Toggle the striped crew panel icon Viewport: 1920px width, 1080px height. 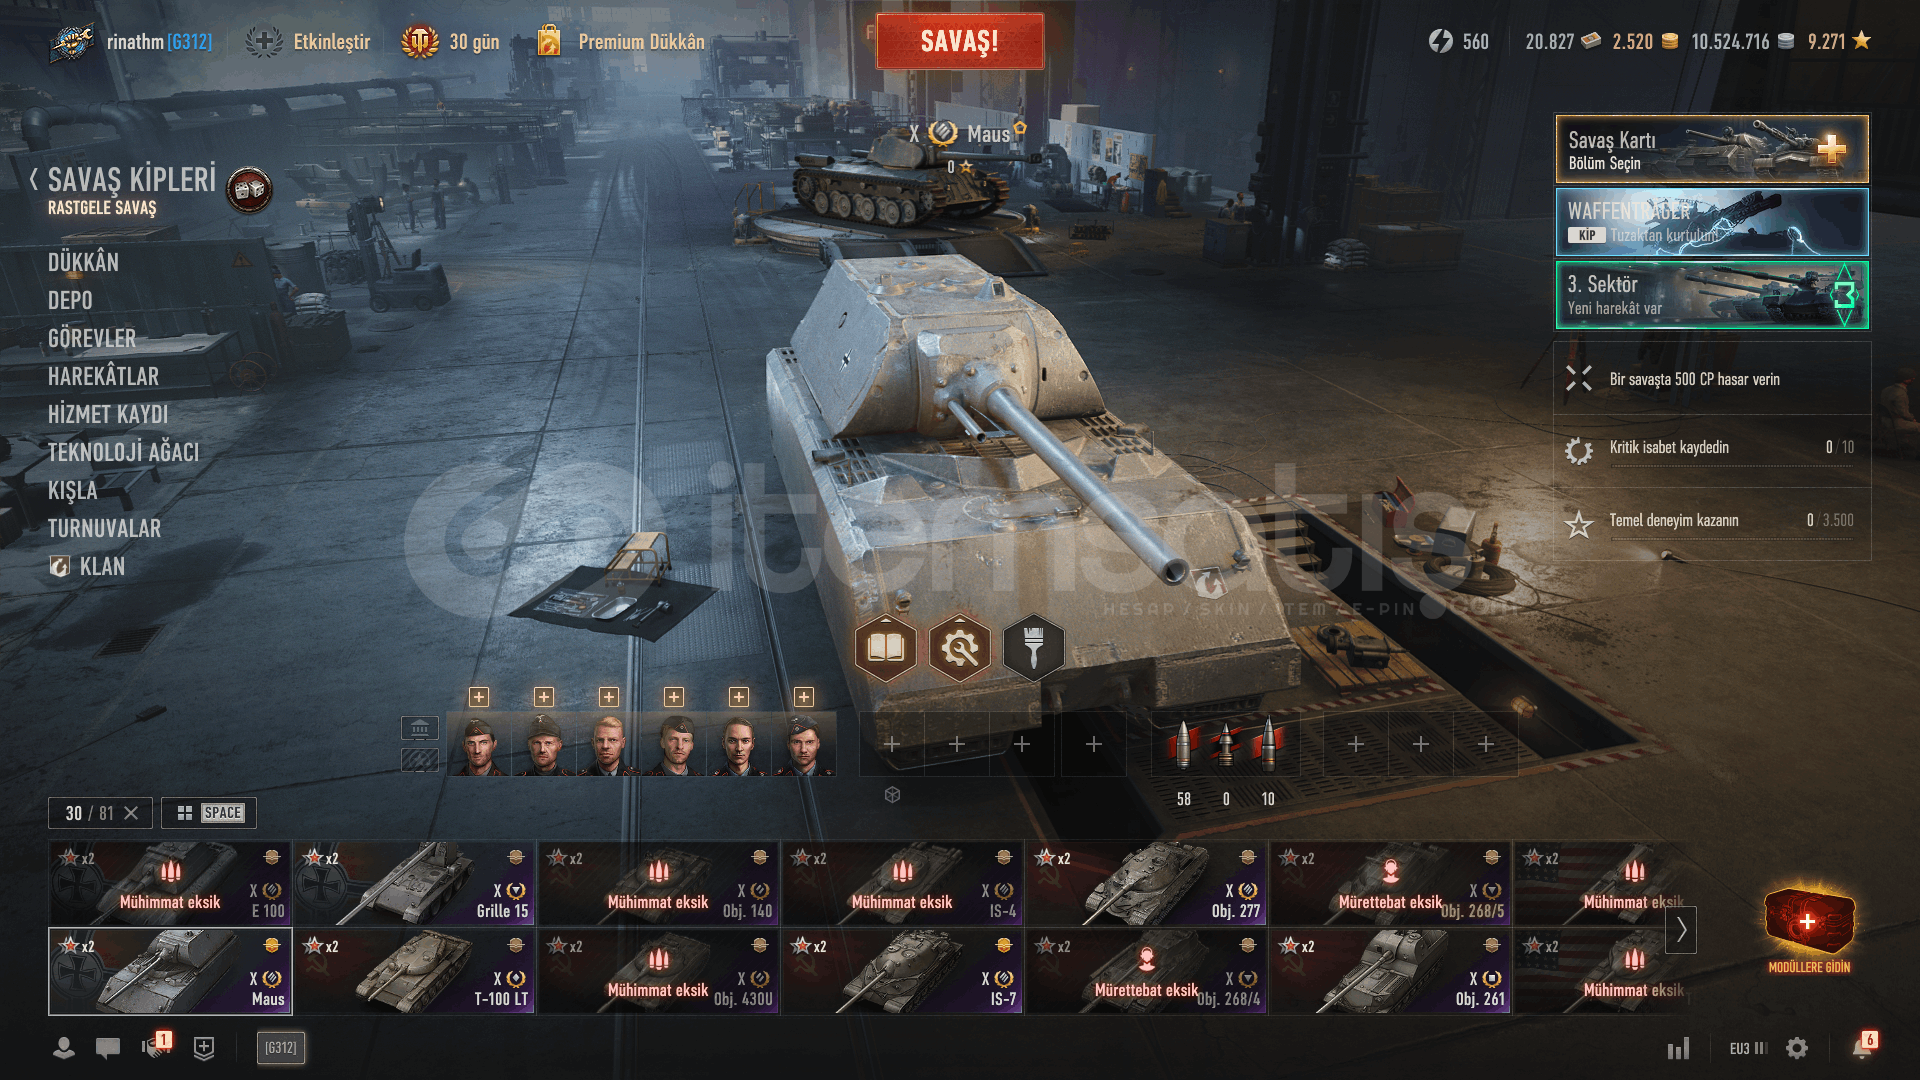[420, 760]
